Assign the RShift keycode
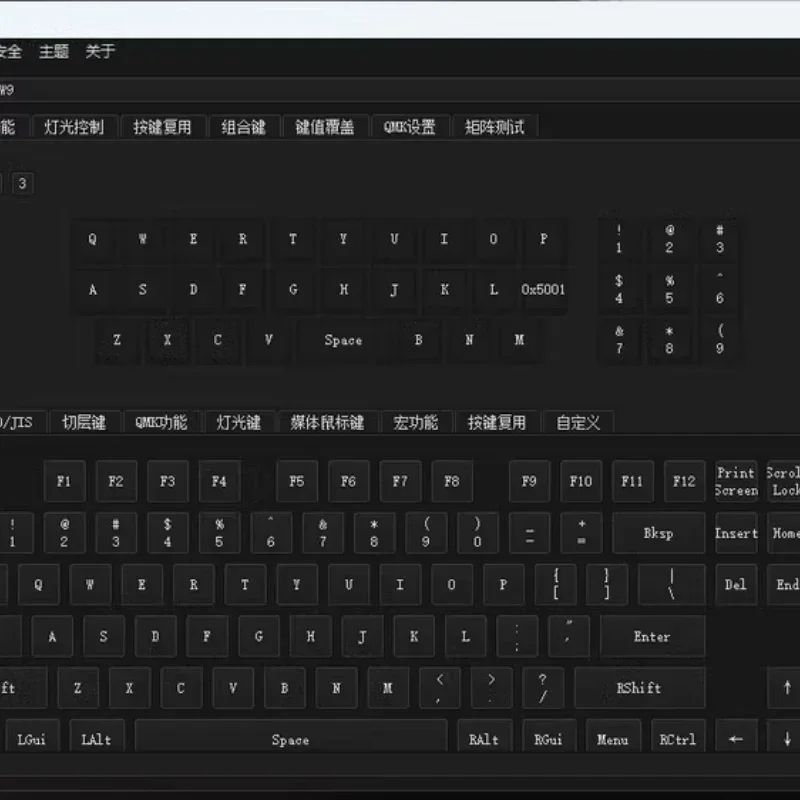The width and height of the screenshot is (800, 800). tap(638, 688)
